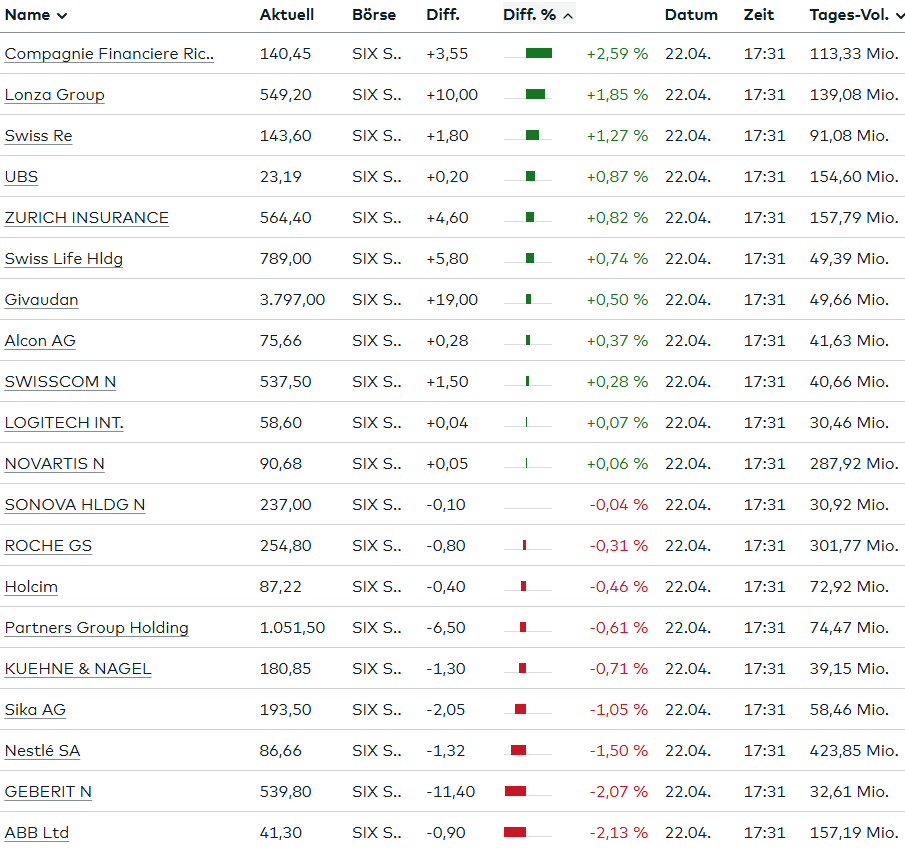The image size is (905, 851).
Task: Click the Aktuell column header
Action: [287, 15]
